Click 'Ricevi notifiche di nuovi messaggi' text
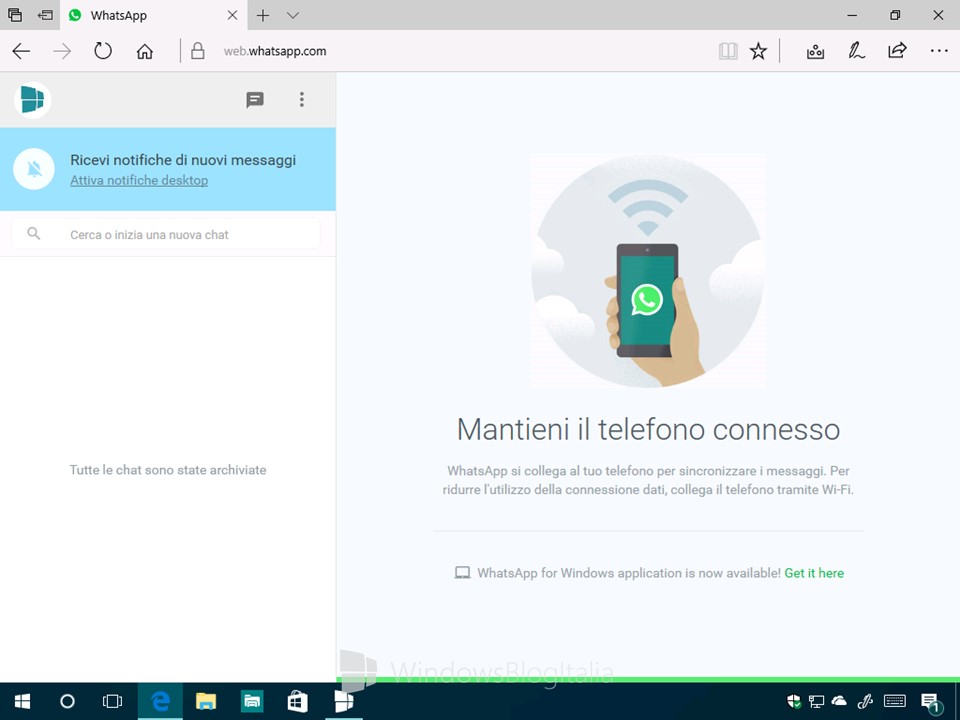The width and height of the screenshot is (960, 720). click(183, 160)
